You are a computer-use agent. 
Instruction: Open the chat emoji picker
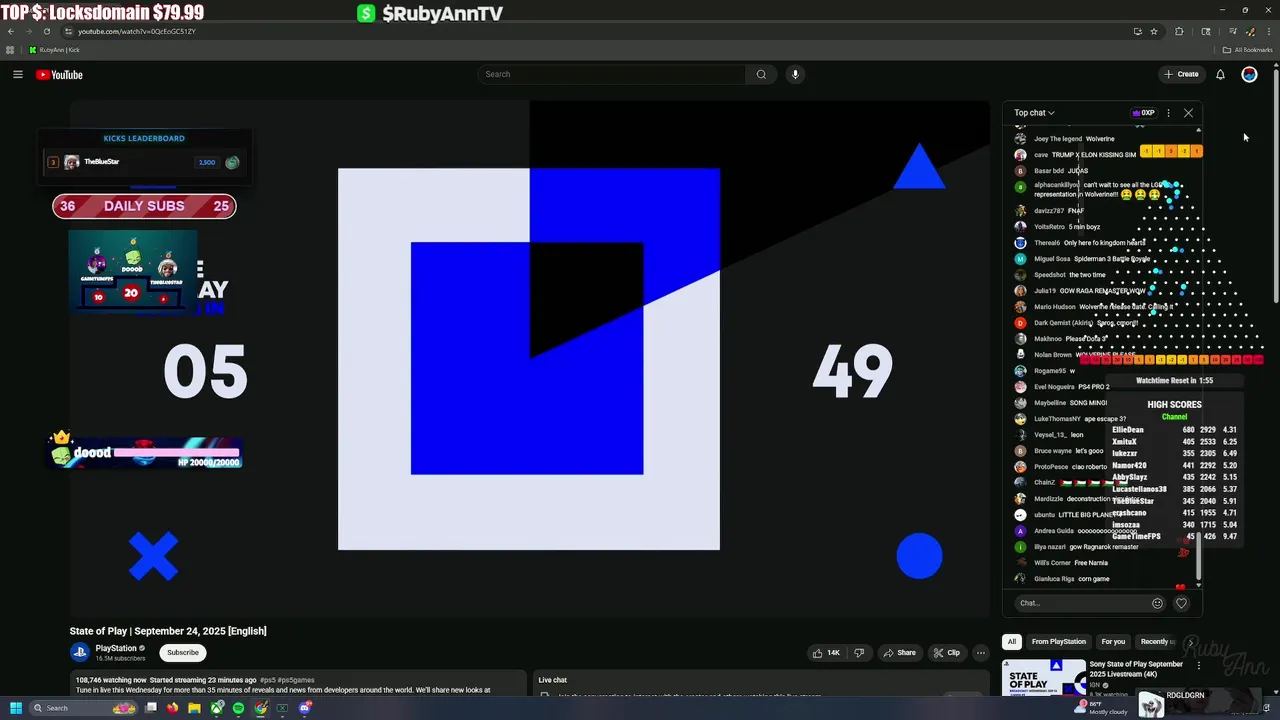1158,603
